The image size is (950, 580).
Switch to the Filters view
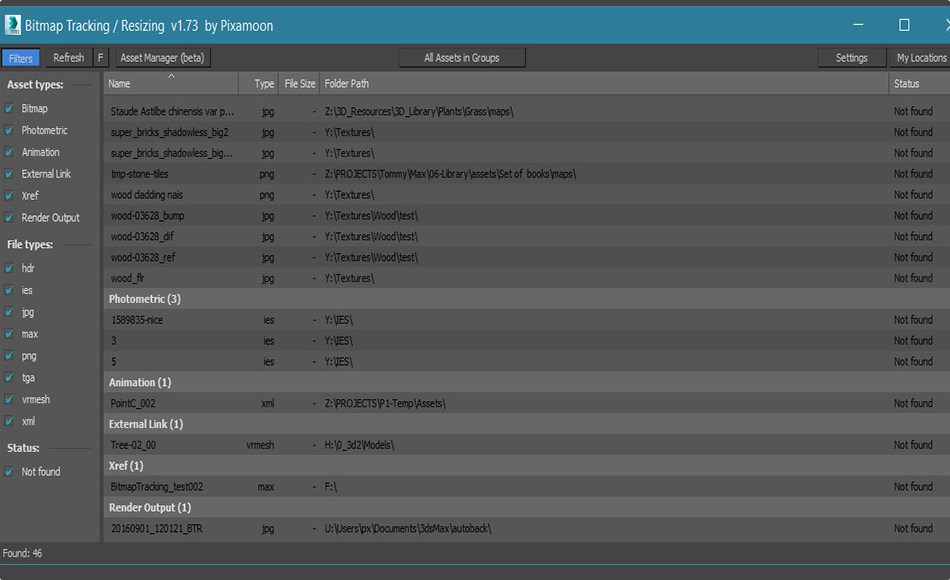click(20, 57)
